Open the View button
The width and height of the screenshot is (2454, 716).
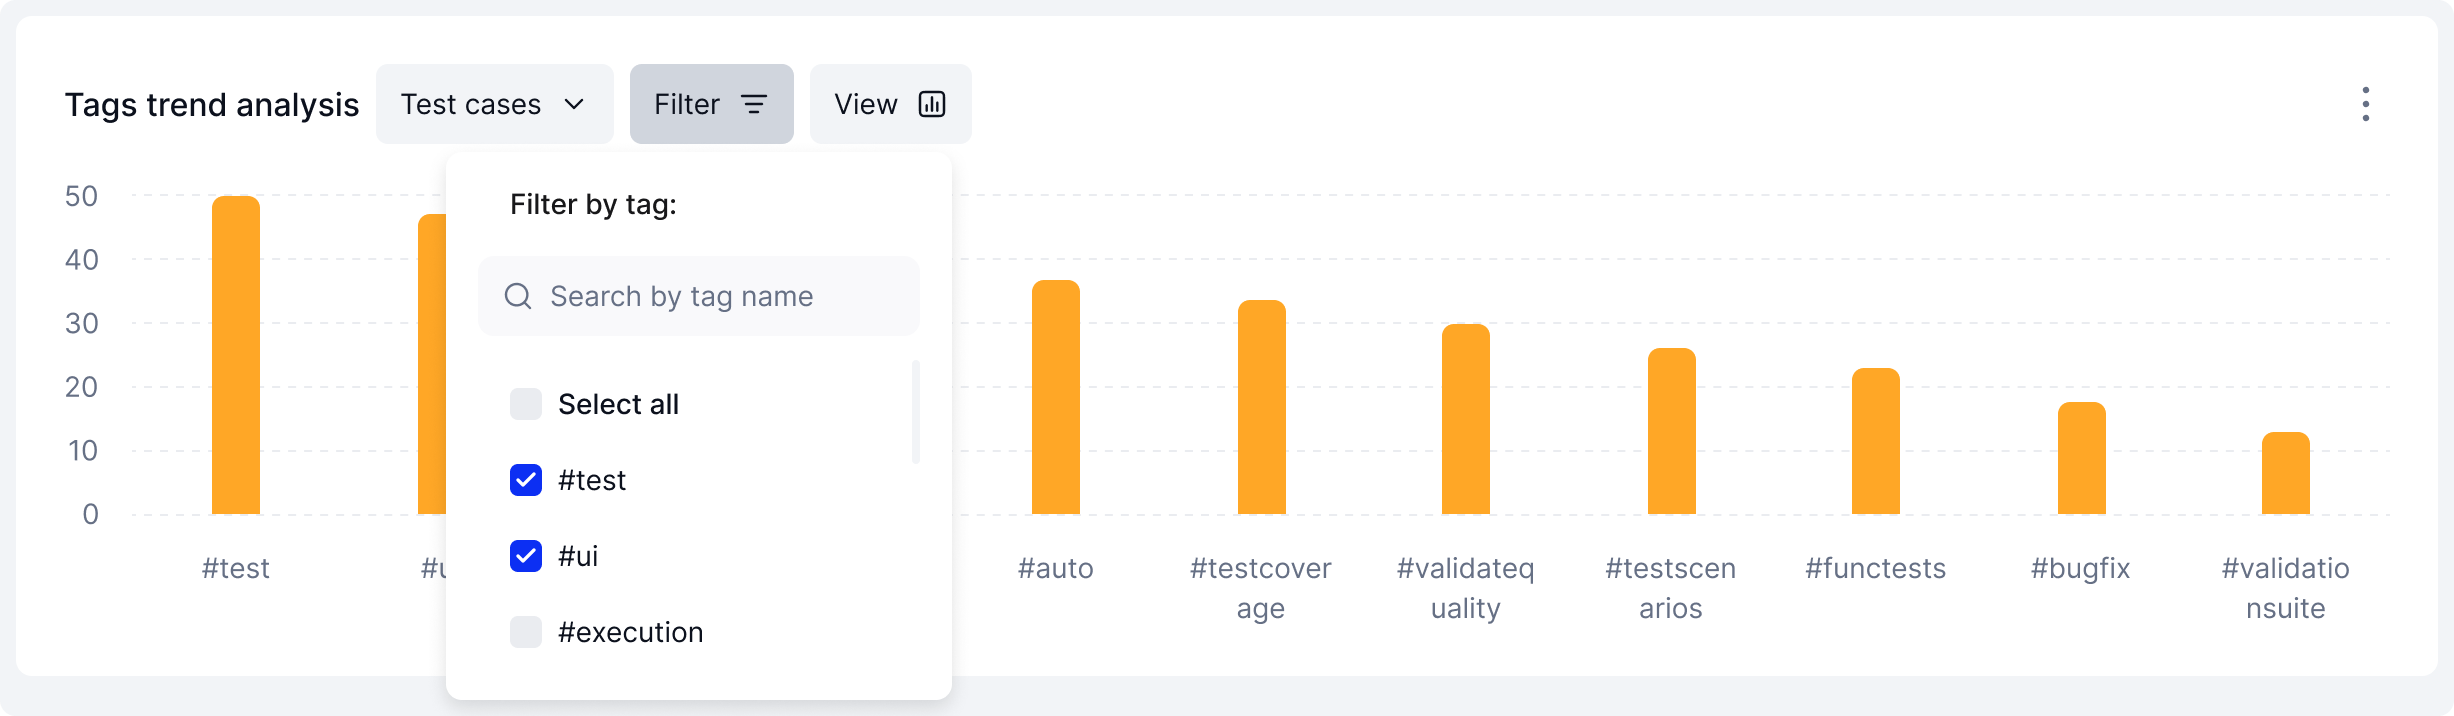coord(890,104)
